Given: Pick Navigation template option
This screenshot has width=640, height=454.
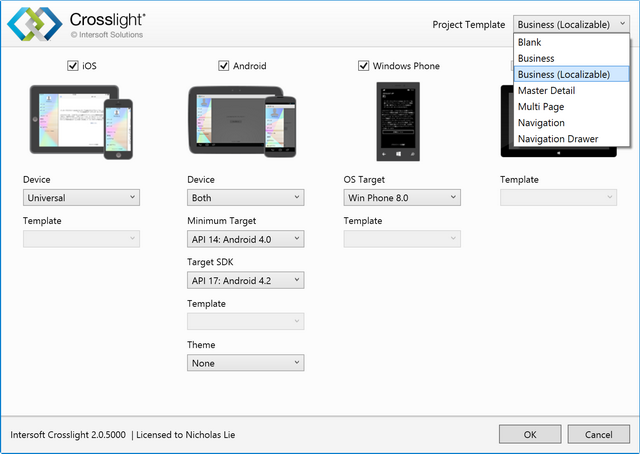Looking at the screenshot, I should point(571,122).
